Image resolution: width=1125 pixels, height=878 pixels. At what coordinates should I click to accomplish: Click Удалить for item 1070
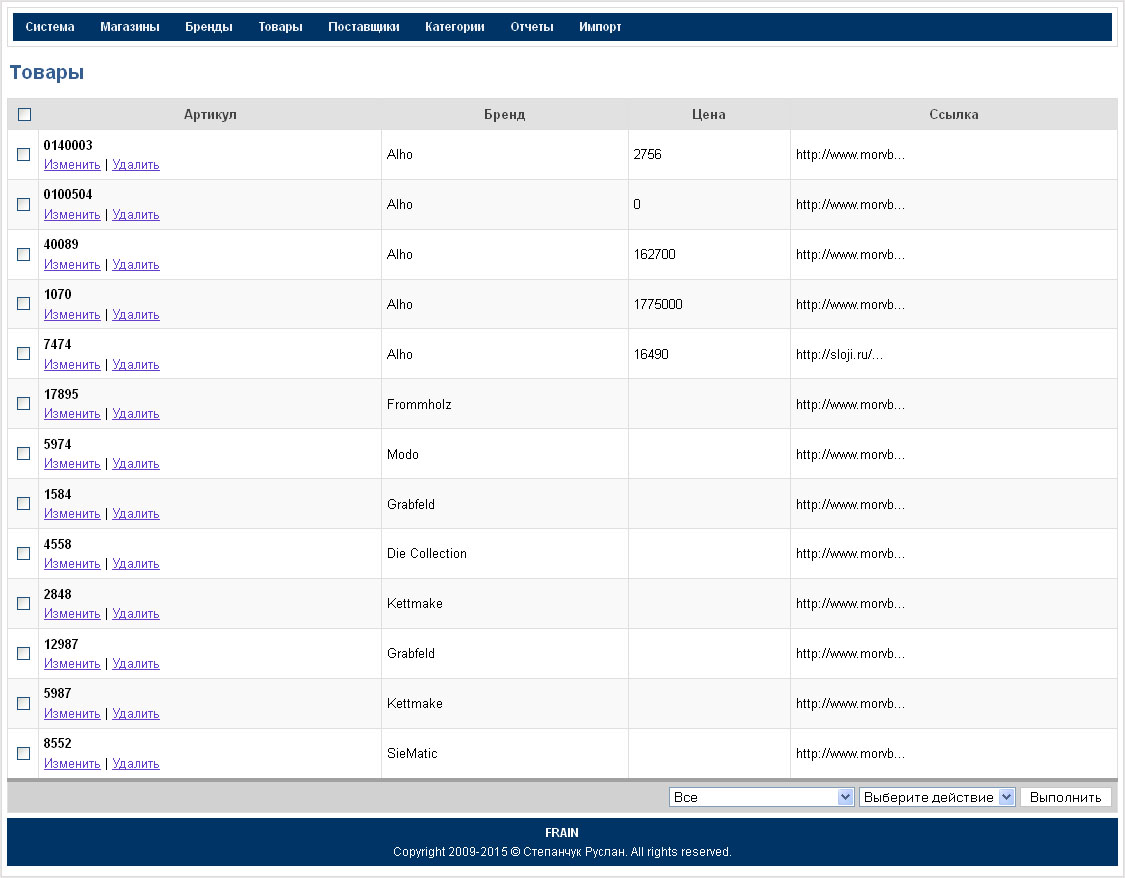click(136, 315)
